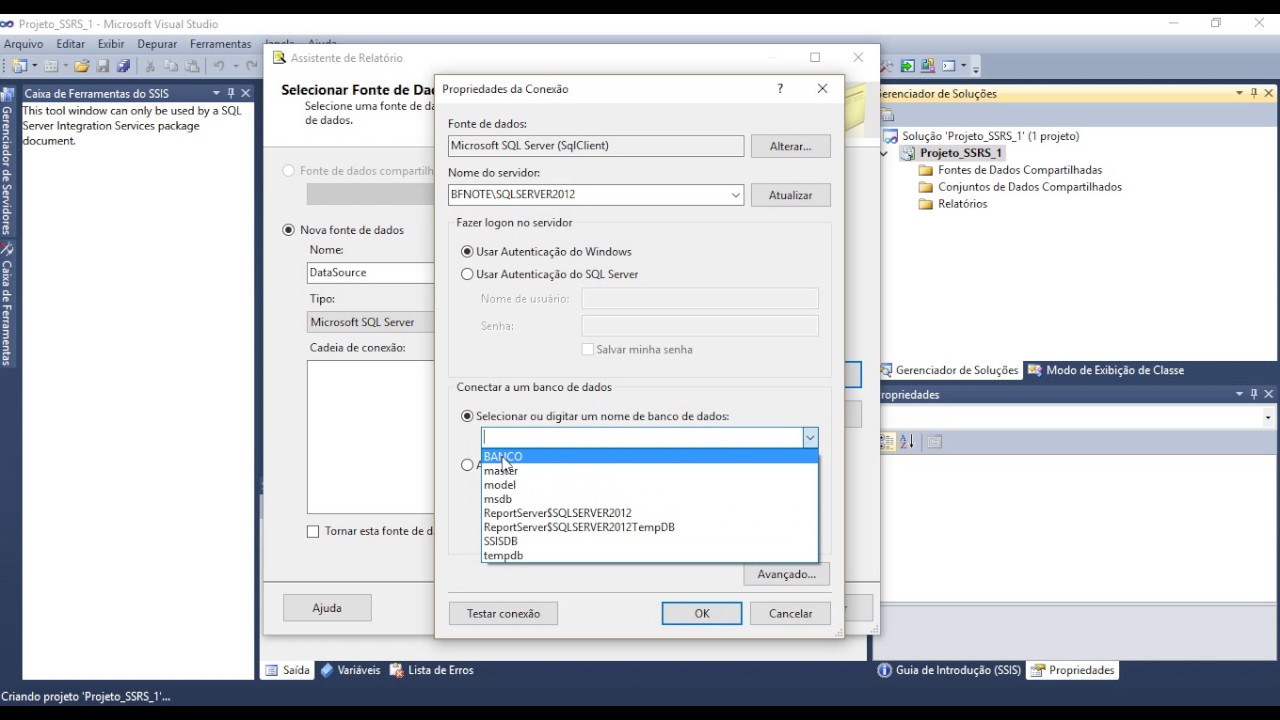Select Nova fonte de dados radio button
Screen dimensions: 1280x720
pos(289,230)
